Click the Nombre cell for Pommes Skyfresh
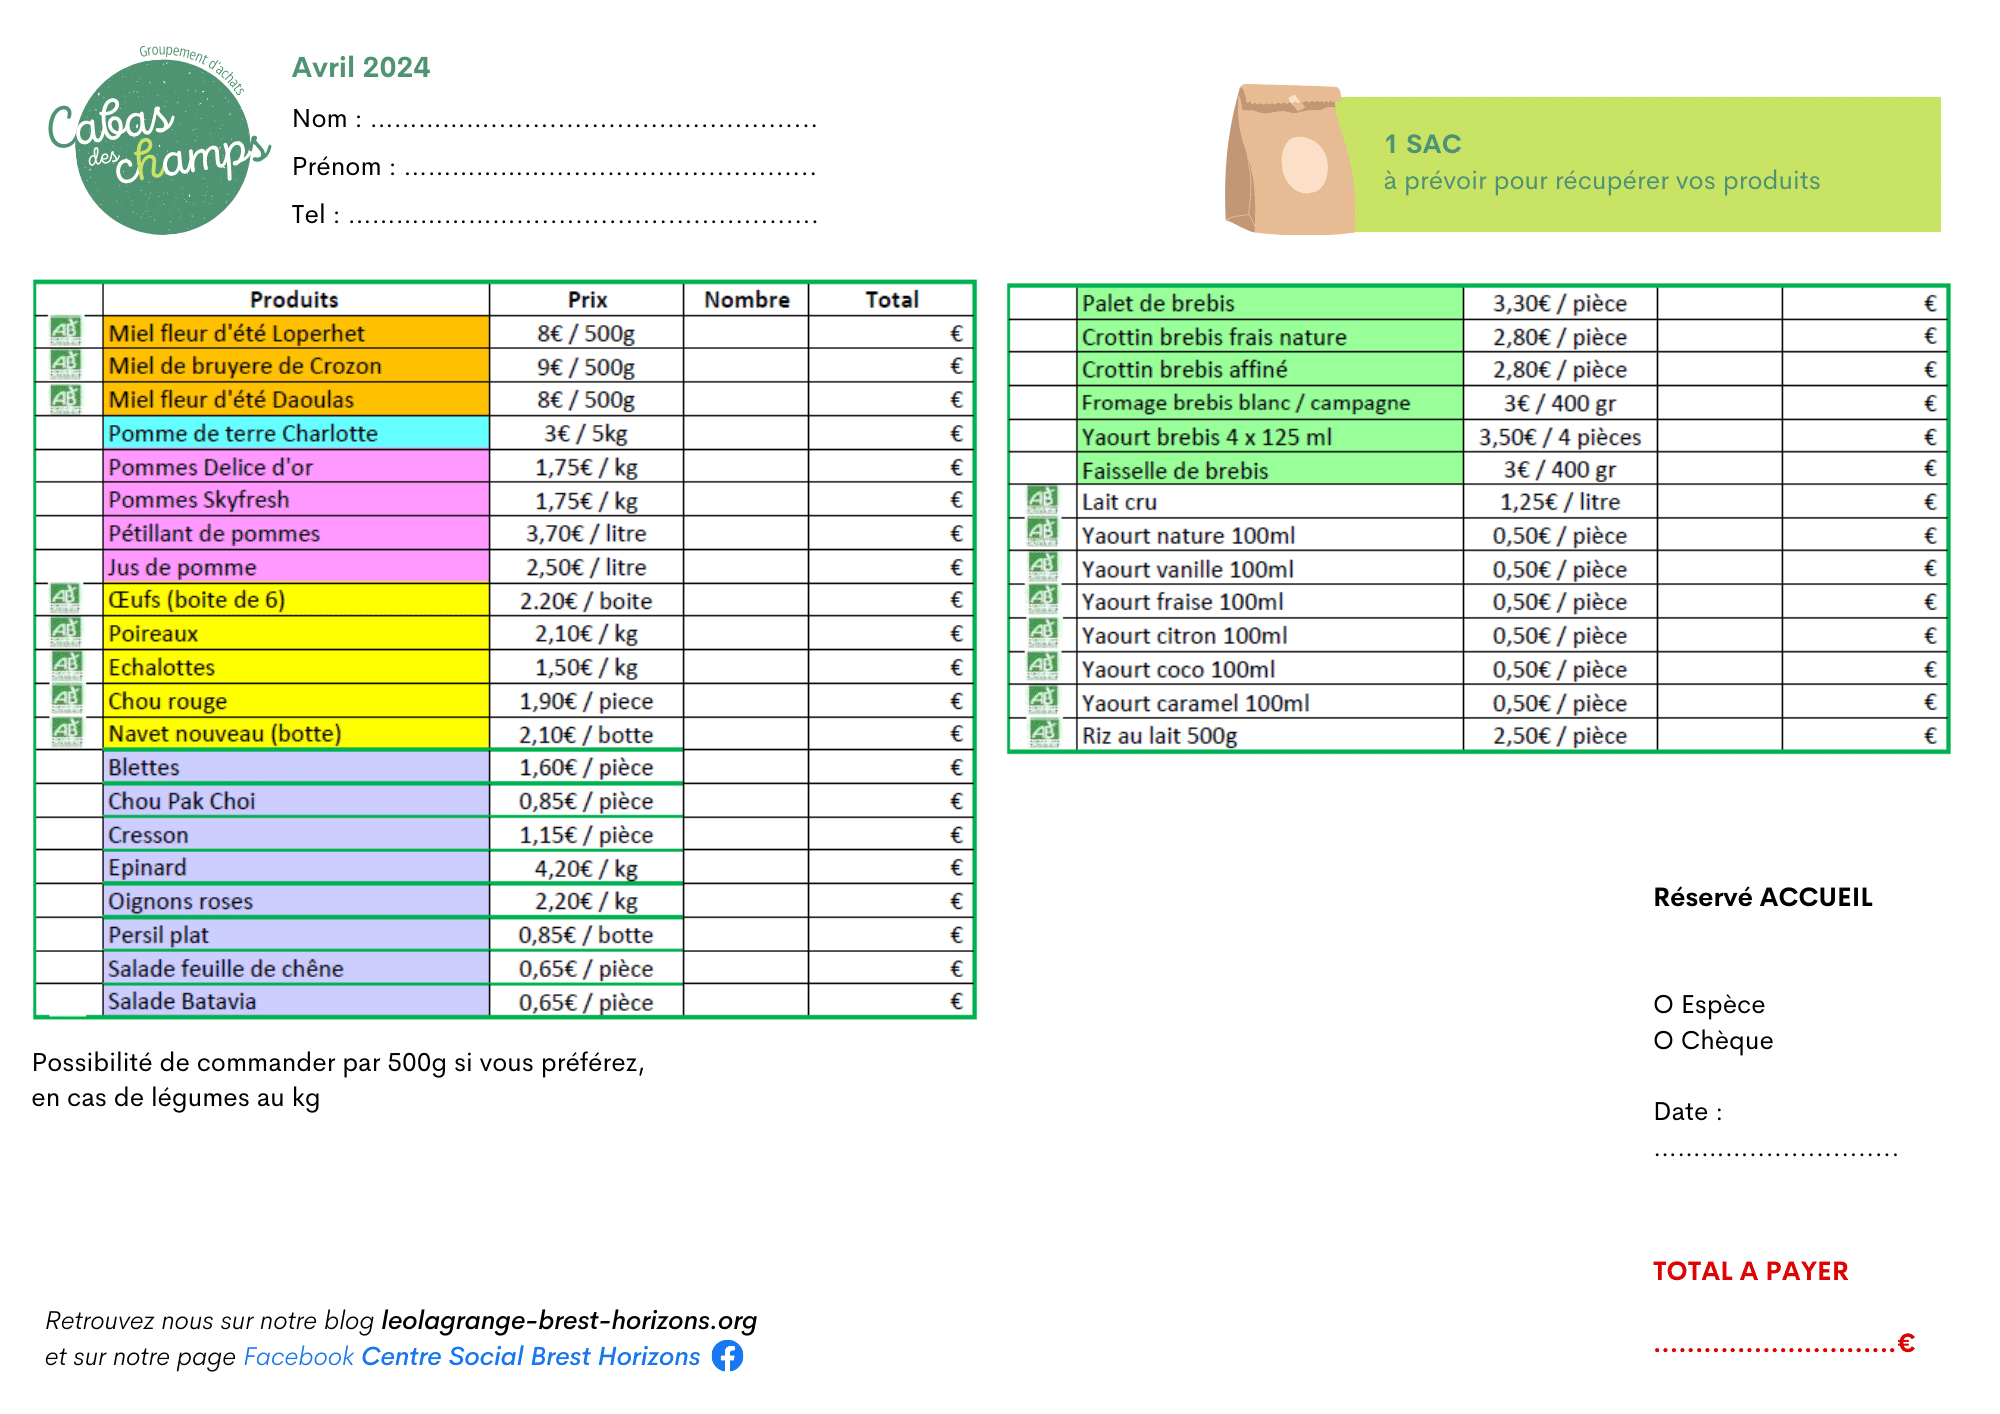Viewport: 2000px width, 1414px height. tap(745, 500)
